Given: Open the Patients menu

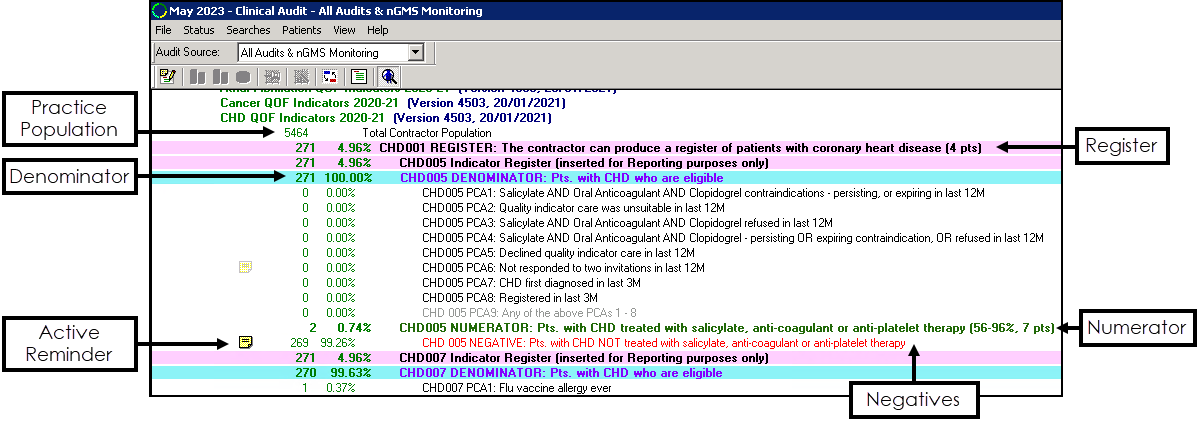Looking at the screenshot, I should pos(302,30).
